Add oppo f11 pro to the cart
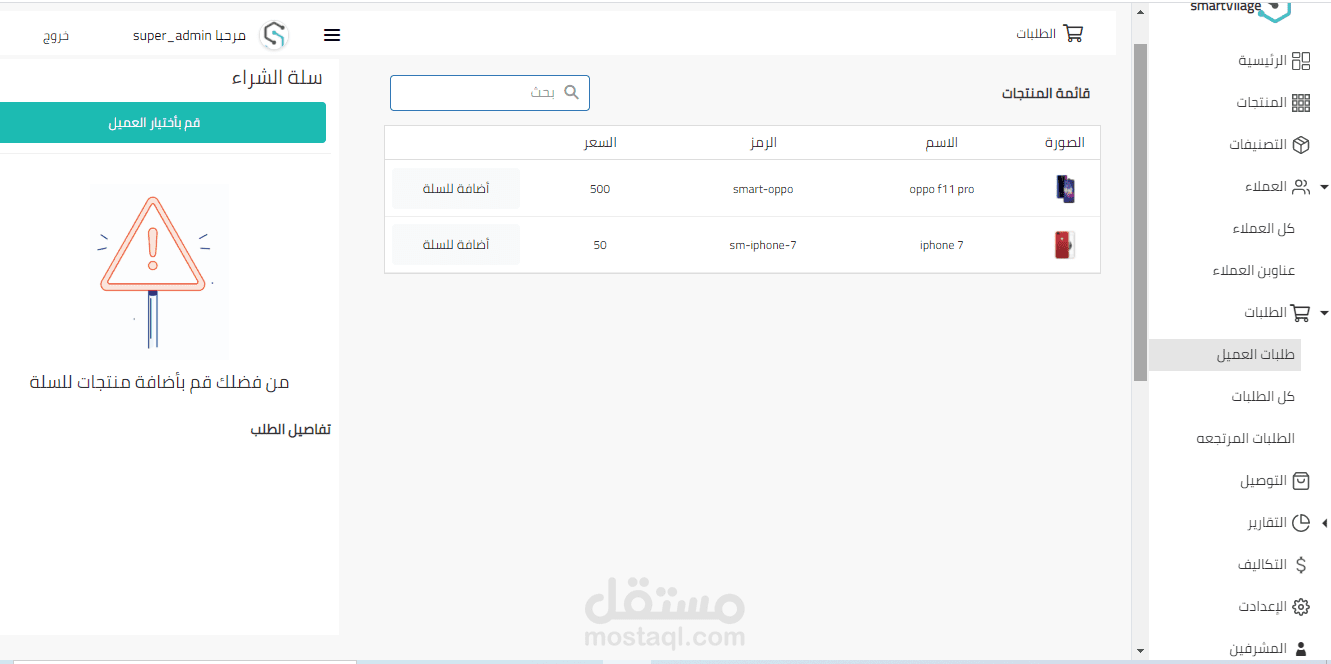The height and width of the screenshot is (664, 1331). pyautogui.click(x=455, y=188)
